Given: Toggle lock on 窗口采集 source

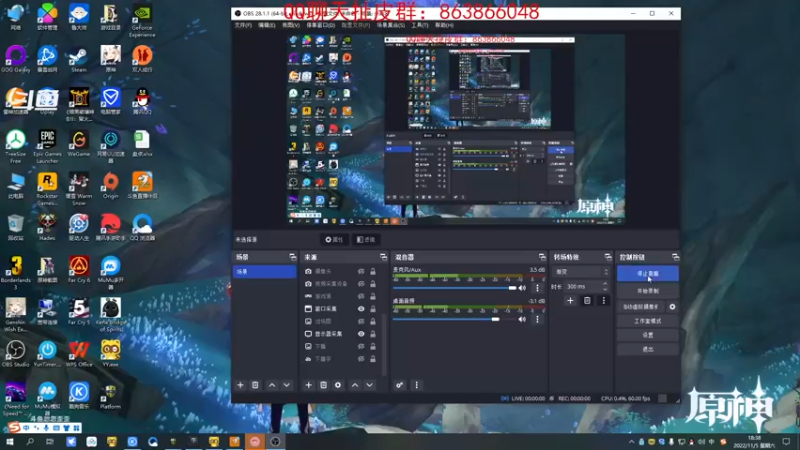Looking at the screenshot, I should [373, 309].
